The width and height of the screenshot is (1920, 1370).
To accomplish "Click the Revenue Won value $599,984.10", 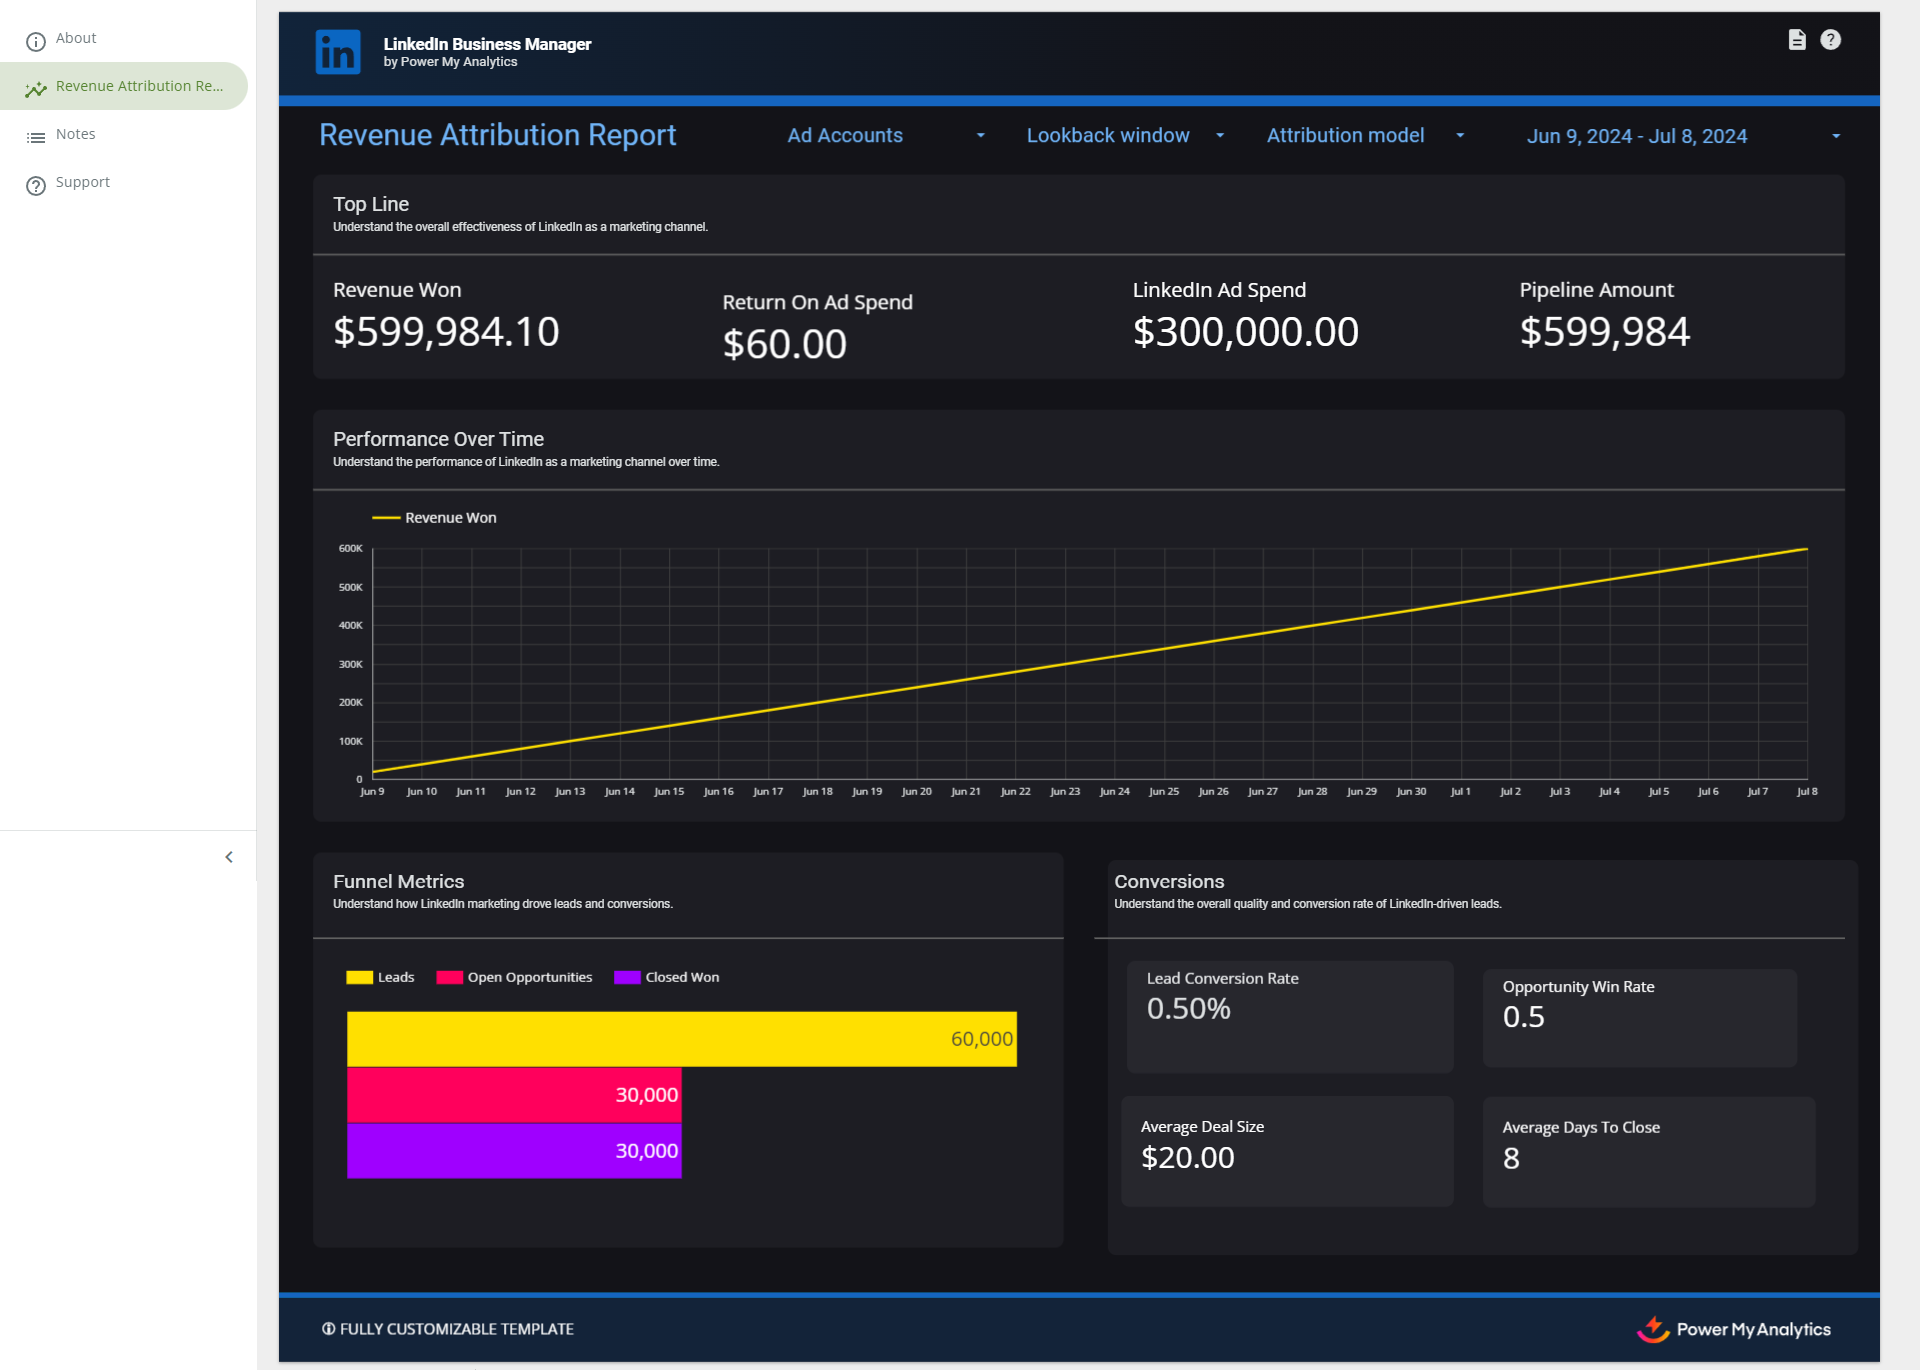I will point(446,332).
